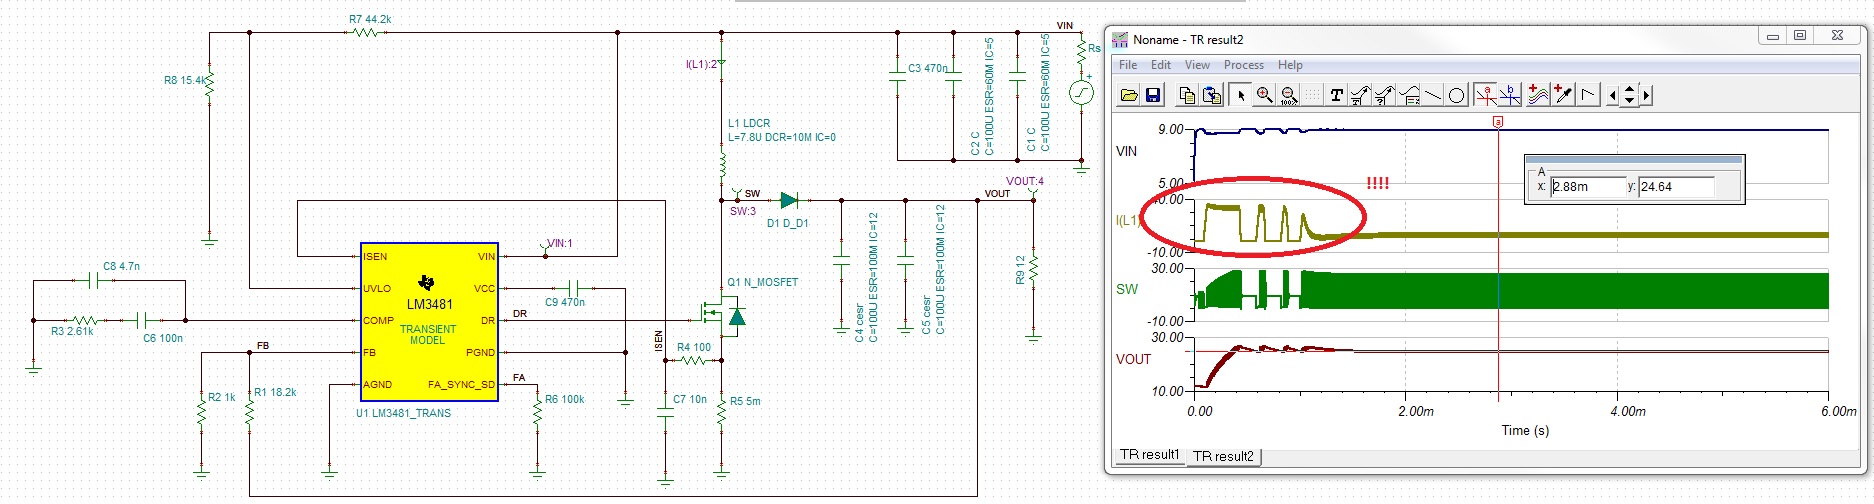Select the D1 diode symbol
Viewport: 1874px width, 504px height.
[788, 201]
